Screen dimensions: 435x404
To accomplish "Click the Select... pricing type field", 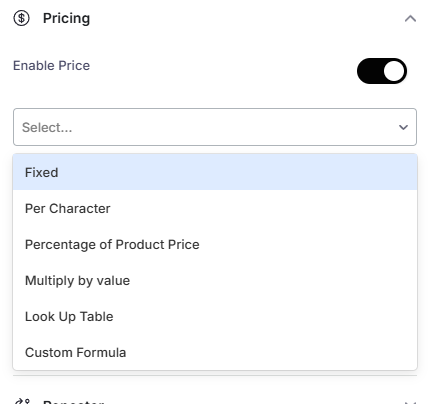I will pos(215,127).
